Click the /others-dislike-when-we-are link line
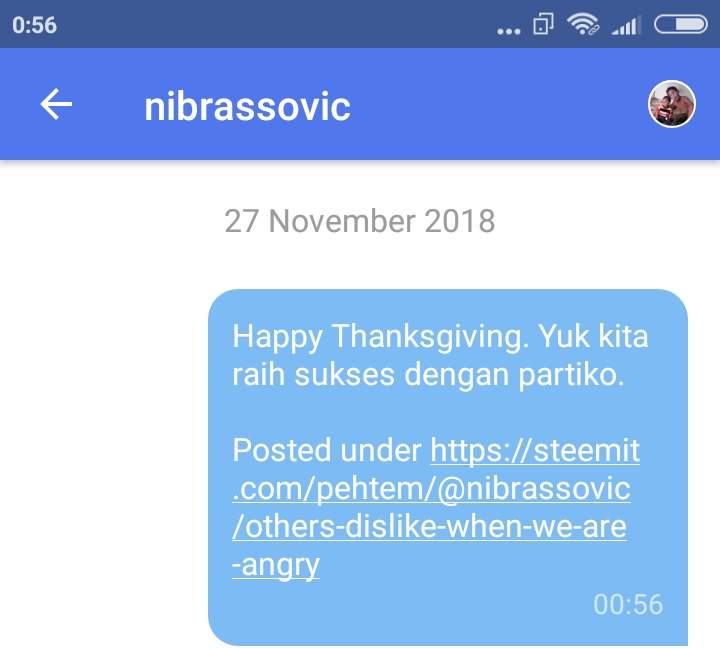Viewport: 720px width, 648px height. pyautogui.click(x=429, y=526)
